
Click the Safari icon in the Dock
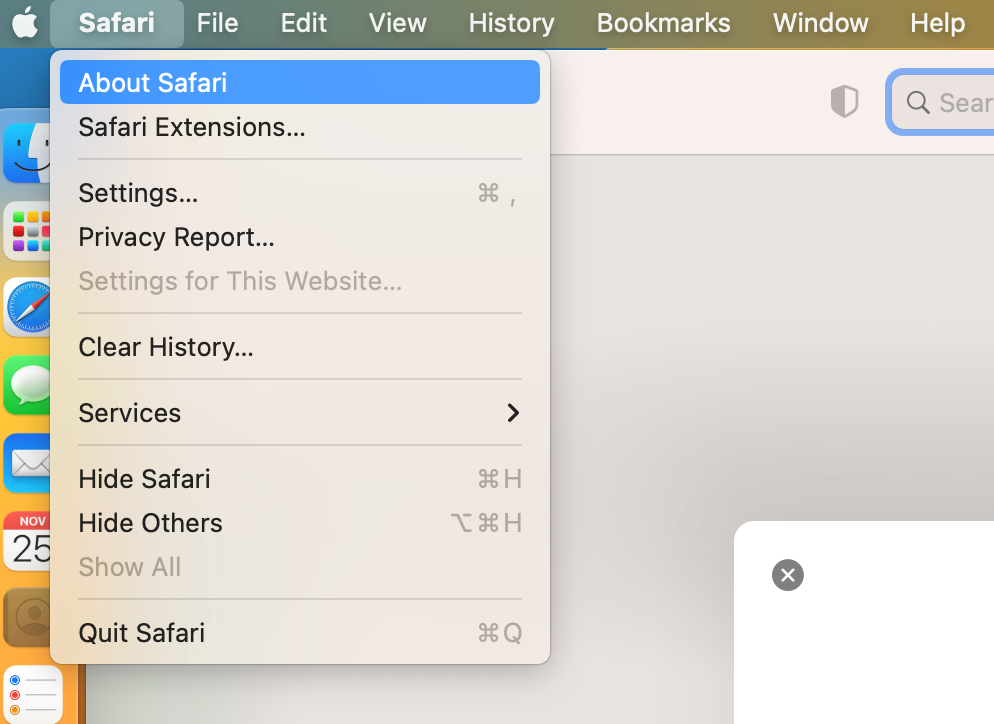pos(27,307)
